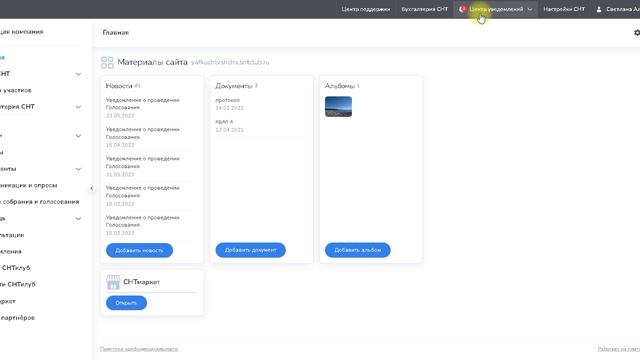Viewport: 640px width, 360px height.
Task: Select the highlighted blue sidebar item at the top
Action: (2, 58)
